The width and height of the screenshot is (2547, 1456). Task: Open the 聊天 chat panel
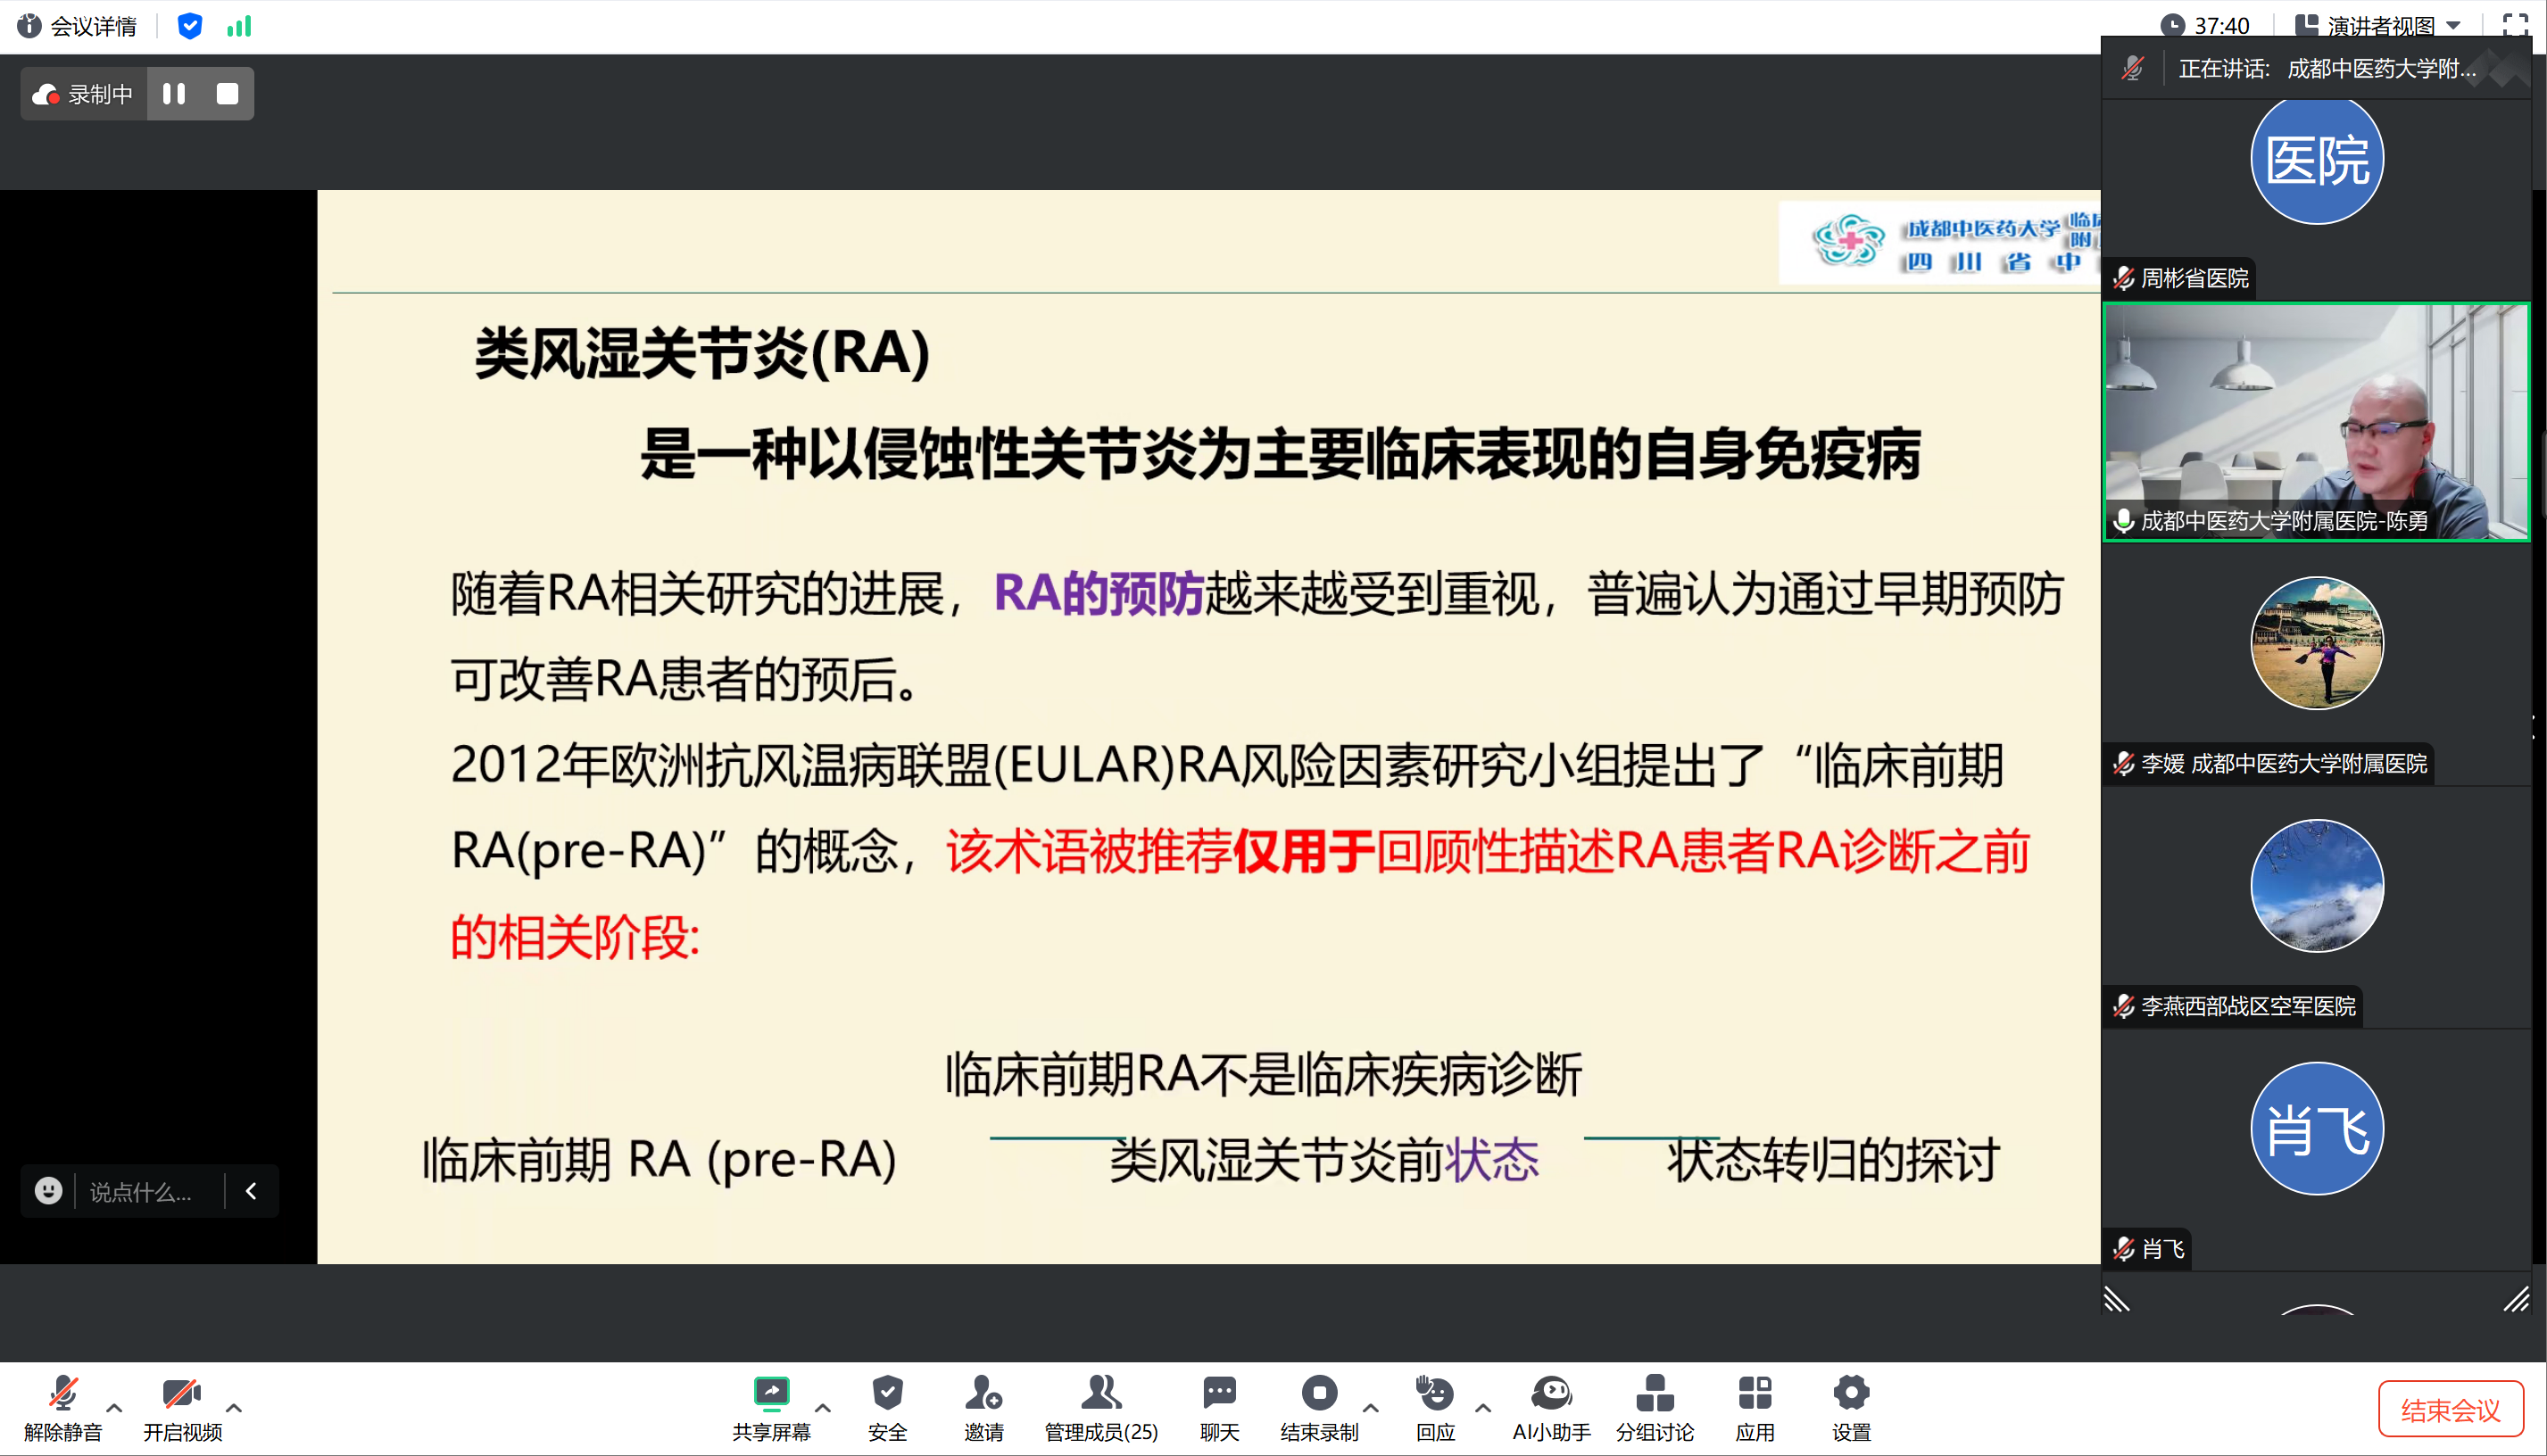pyautogui.click(x=1219, y=1408)
